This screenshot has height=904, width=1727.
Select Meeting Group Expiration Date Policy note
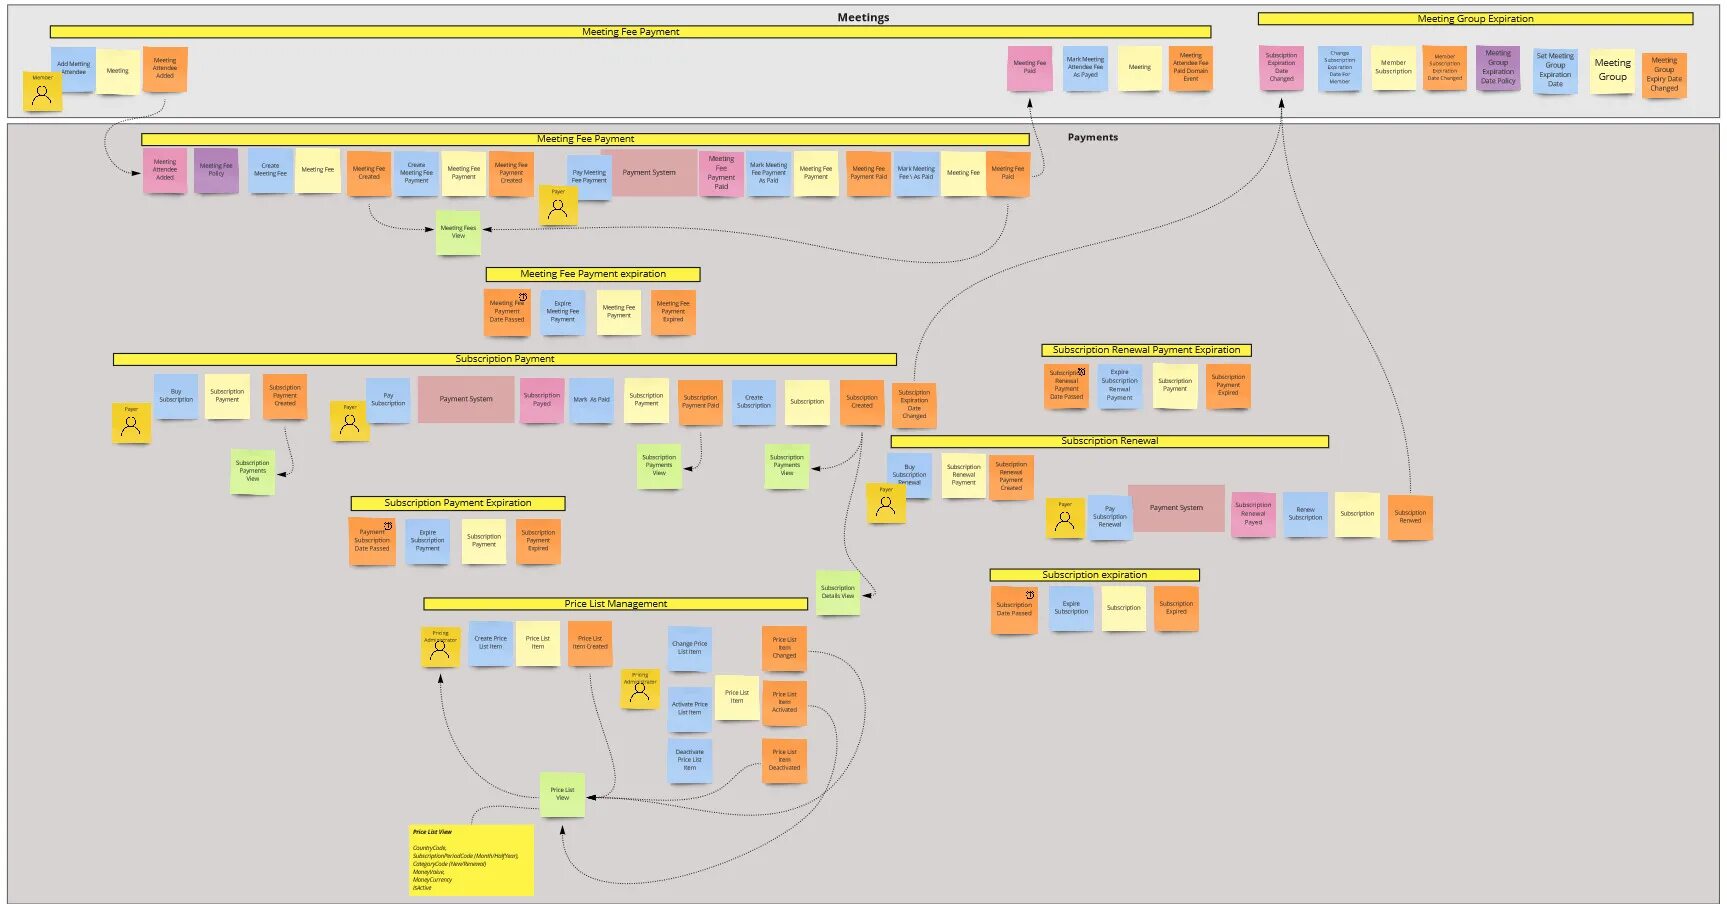(1498, 67)
